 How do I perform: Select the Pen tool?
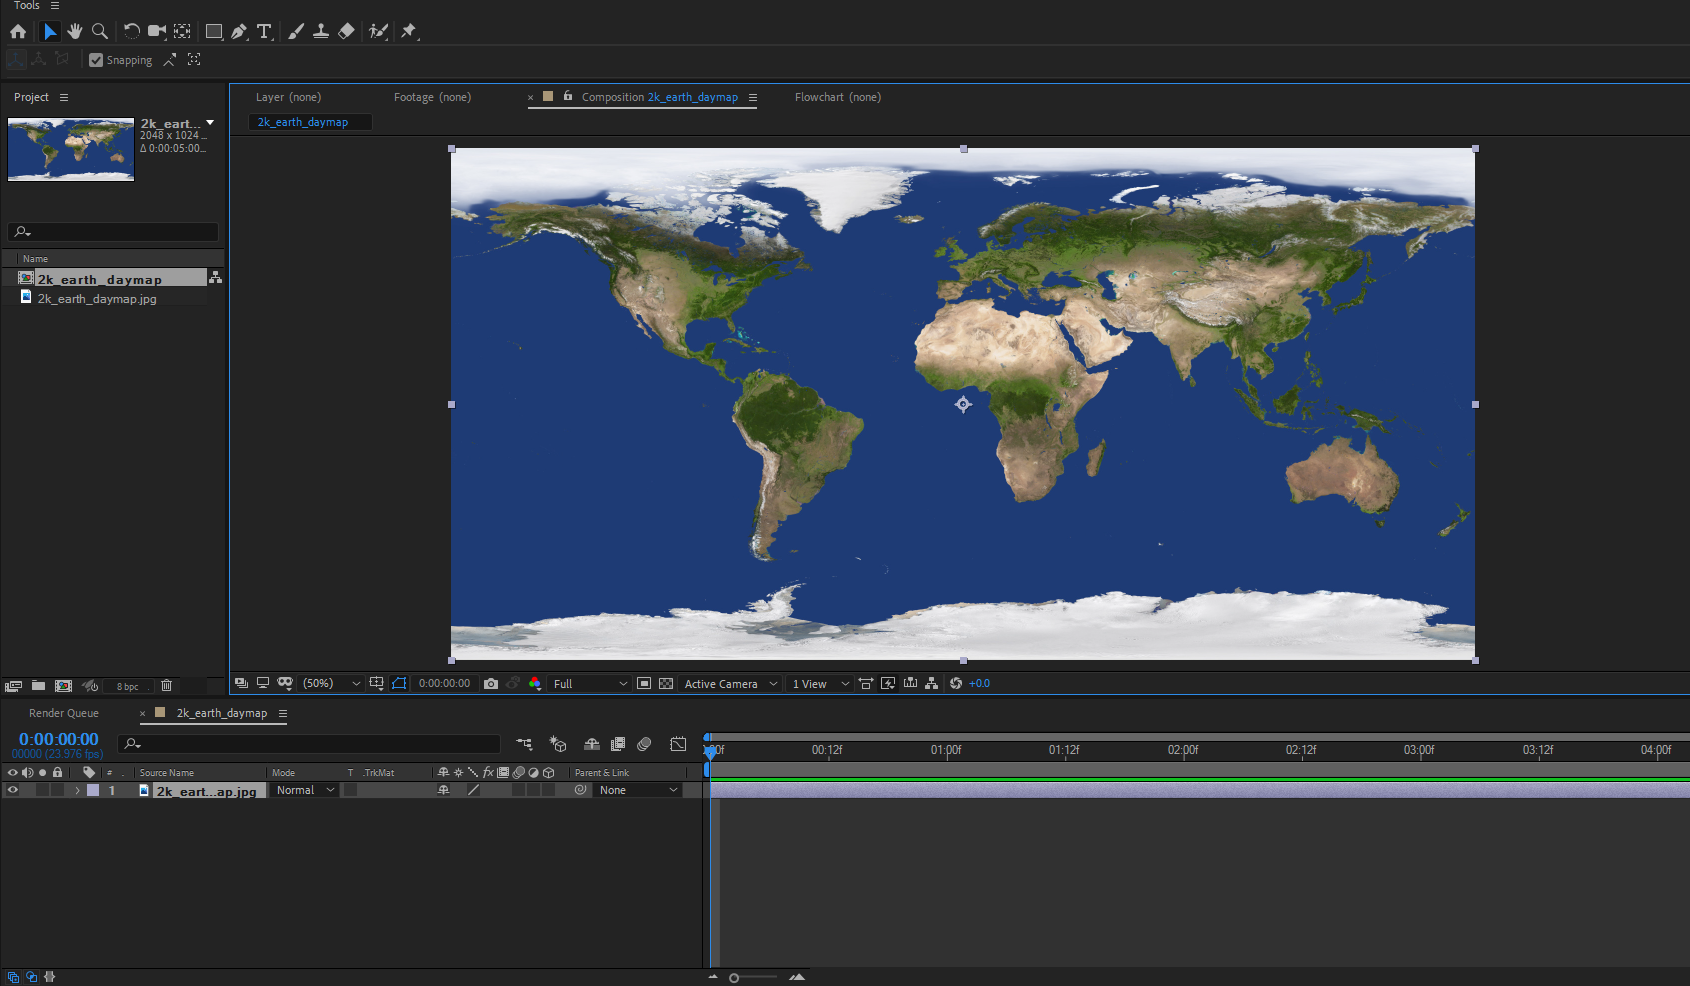[x=239, y=31]
